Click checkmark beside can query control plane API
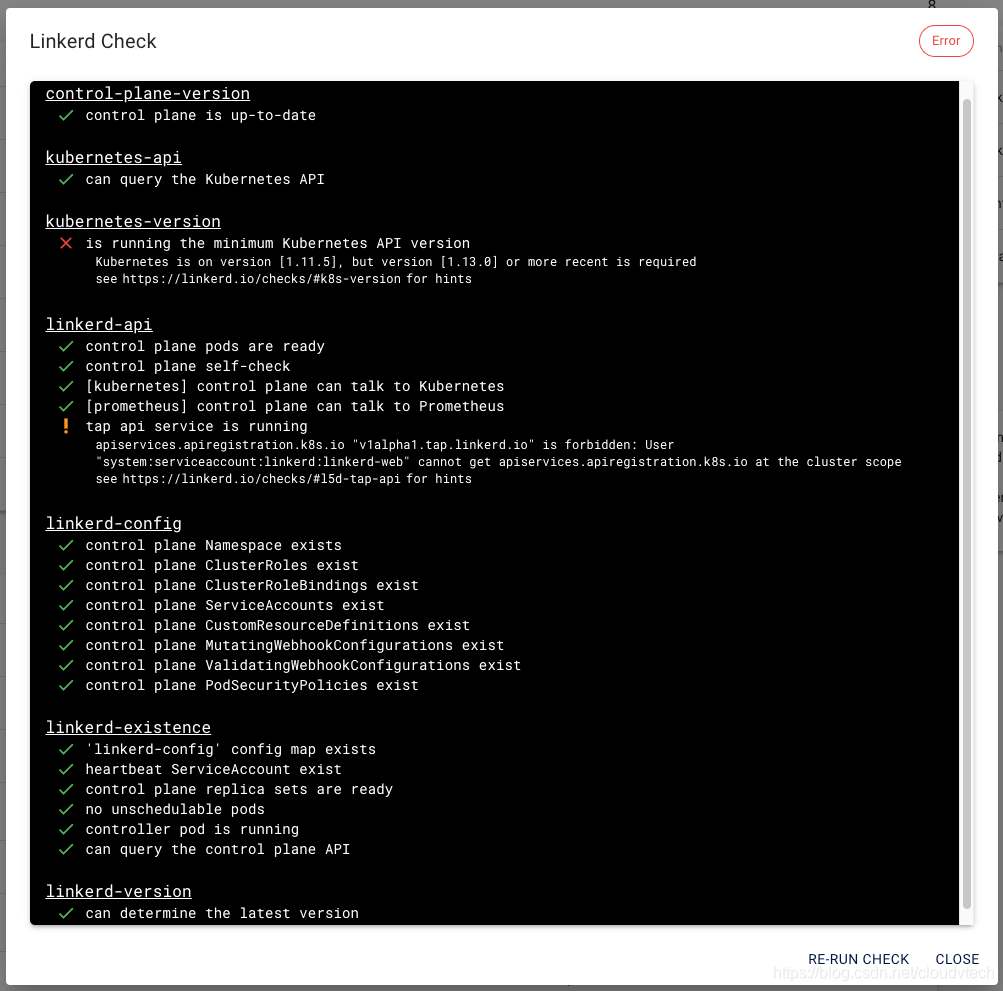The image size is (1003, 991). pos(66,849)
